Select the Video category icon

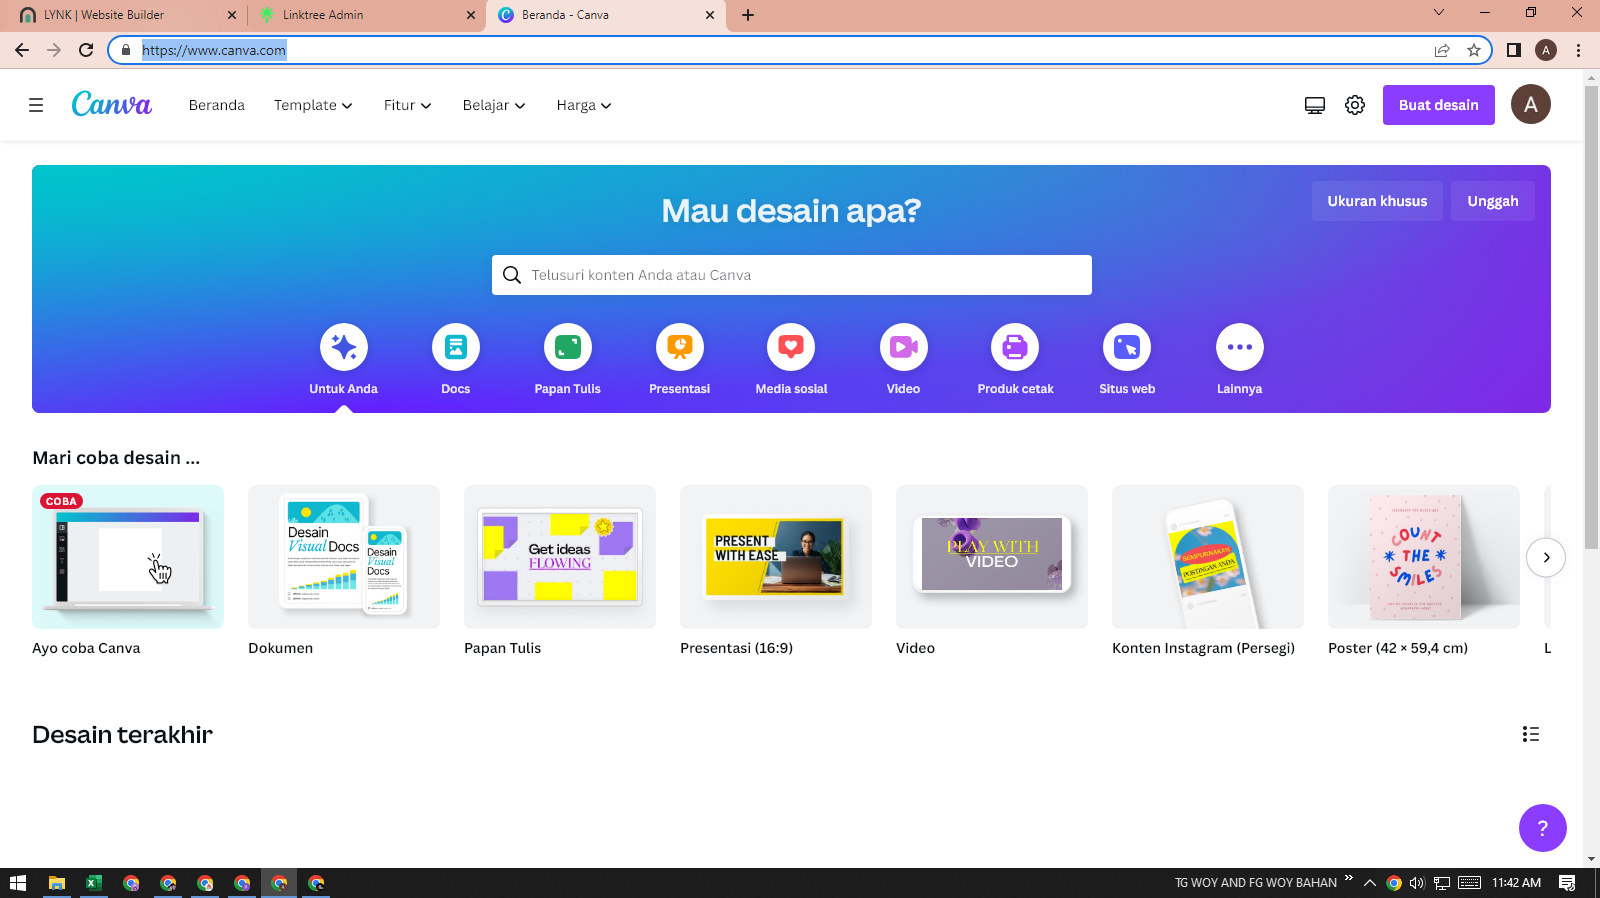(x=904, y=347)
